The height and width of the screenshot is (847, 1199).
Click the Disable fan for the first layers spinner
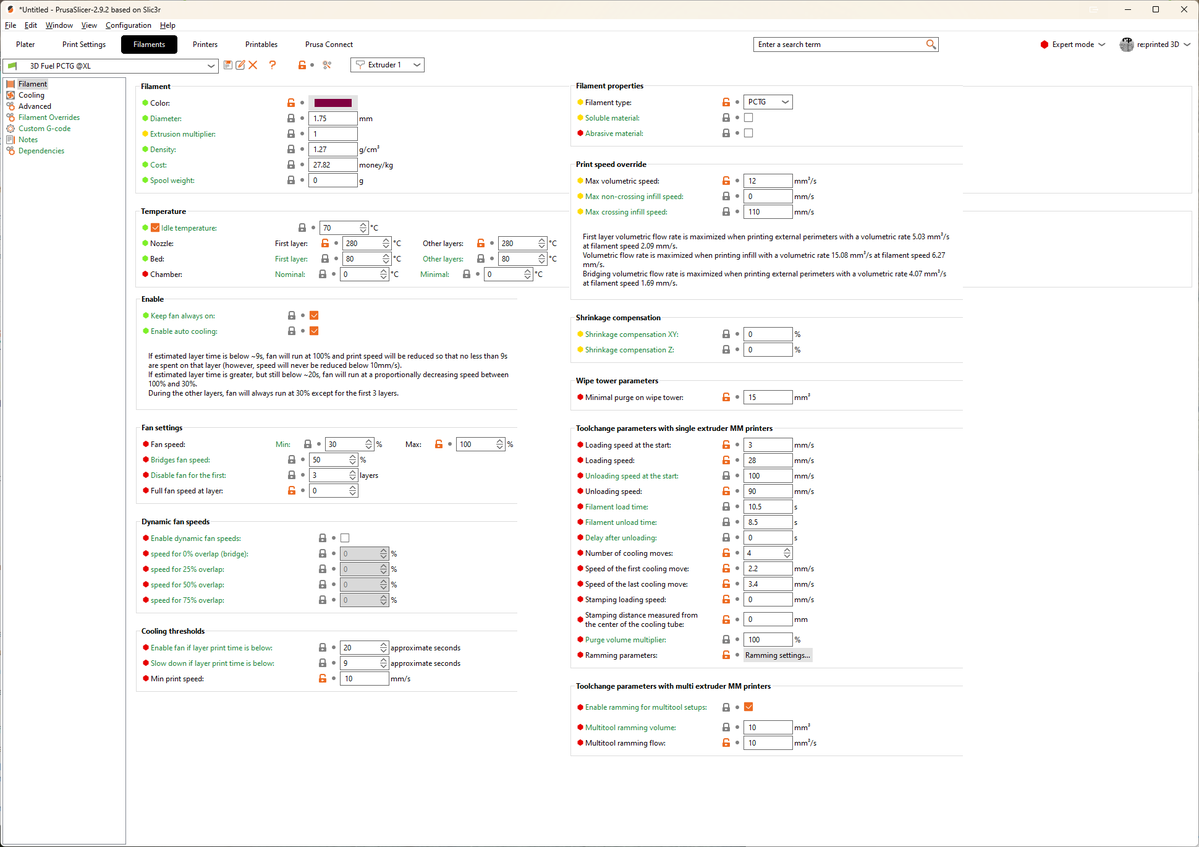353,475
